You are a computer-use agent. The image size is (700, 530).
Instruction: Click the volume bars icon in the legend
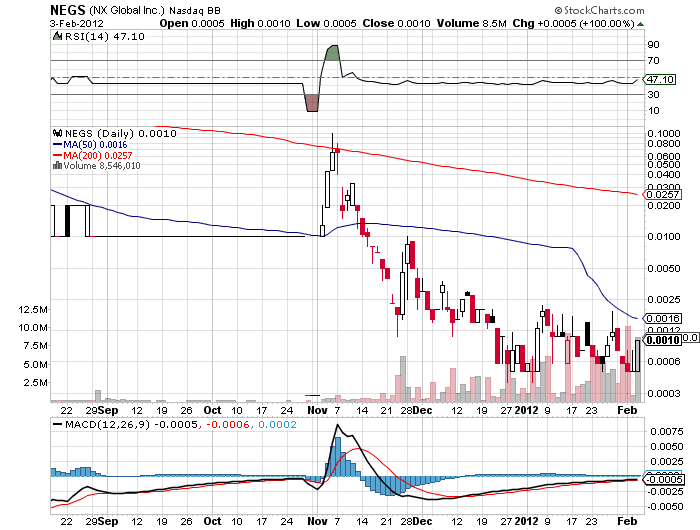57,166
